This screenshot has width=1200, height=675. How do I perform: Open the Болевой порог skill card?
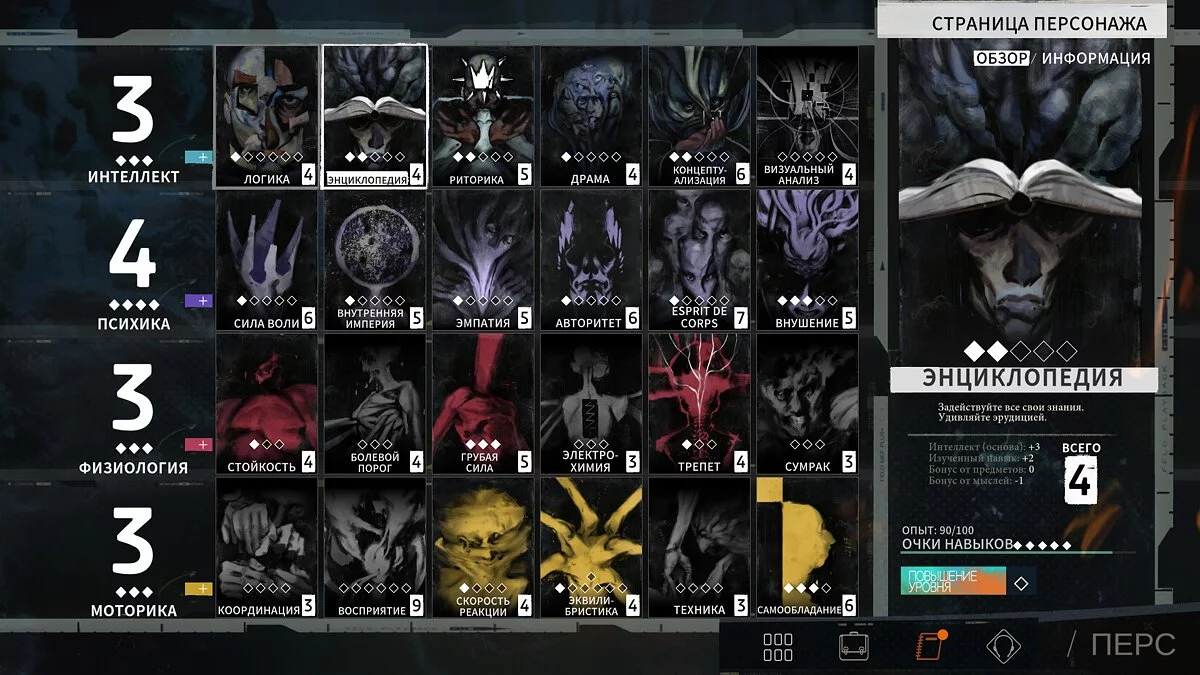(x=375, y=404)
